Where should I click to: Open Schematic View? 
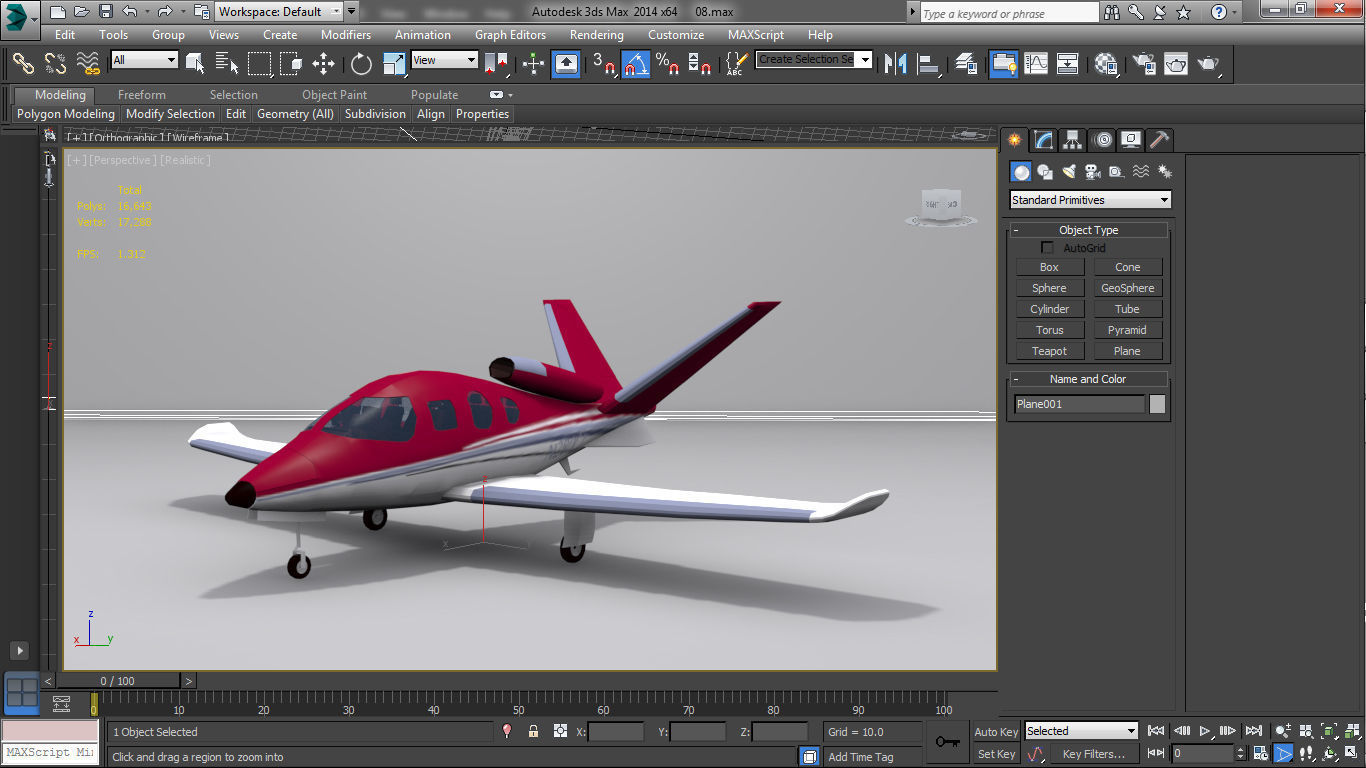1068,64
